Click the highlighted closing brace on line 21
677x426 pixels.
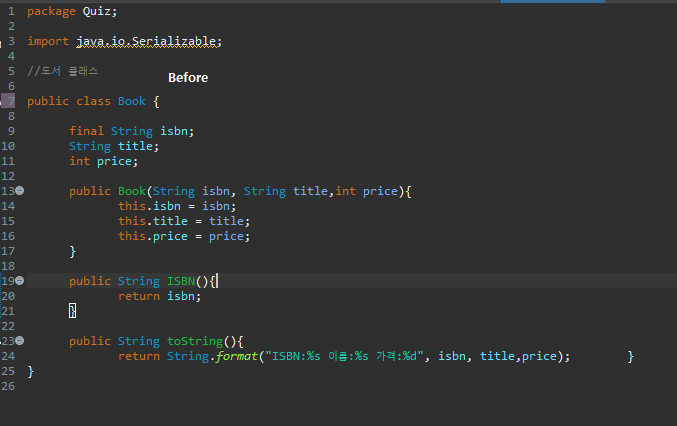pyautogui.click(x=73, y=311)
